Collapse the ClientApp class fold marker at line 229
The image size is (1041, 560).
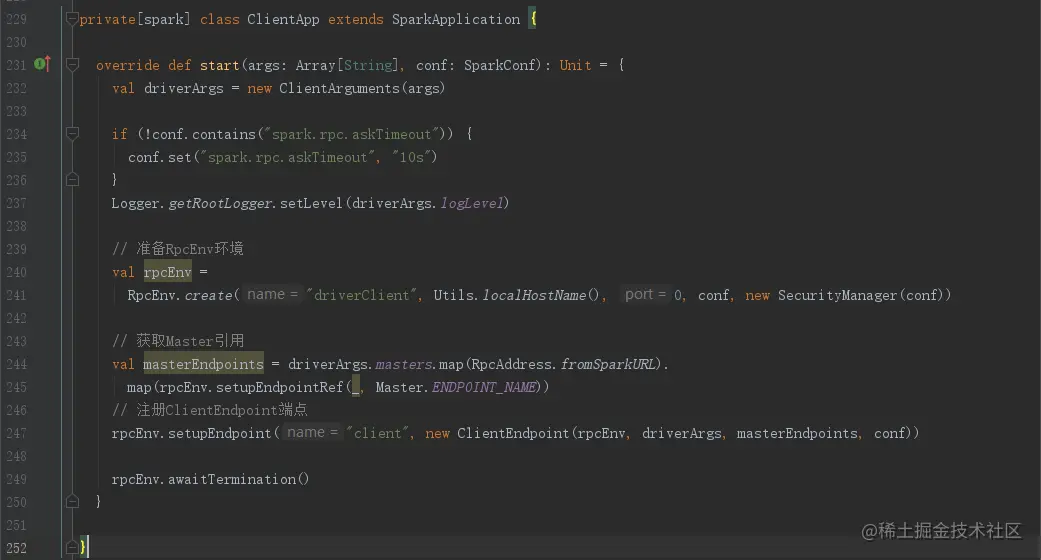point(72,19)
